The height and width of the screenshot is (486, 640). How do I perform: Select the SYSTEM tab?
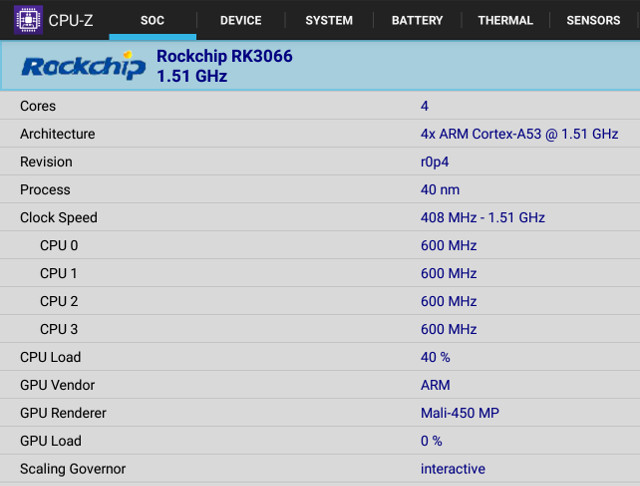[x=329, y=20]
